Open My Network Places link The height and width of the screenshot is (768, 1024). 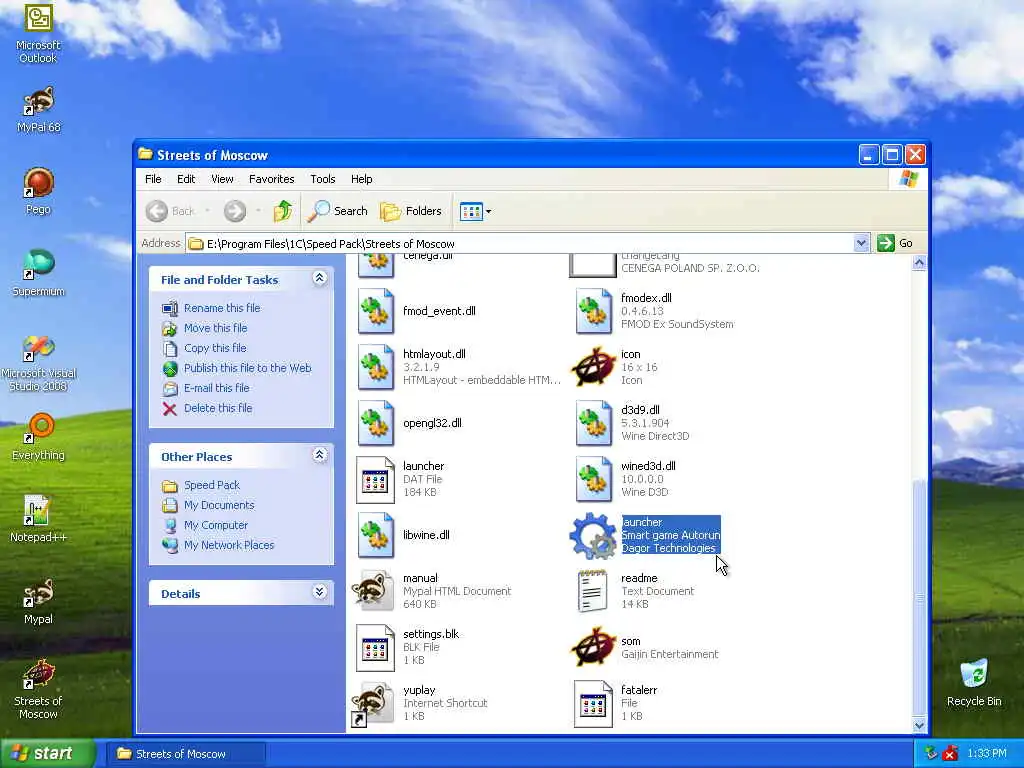[229, 545]
